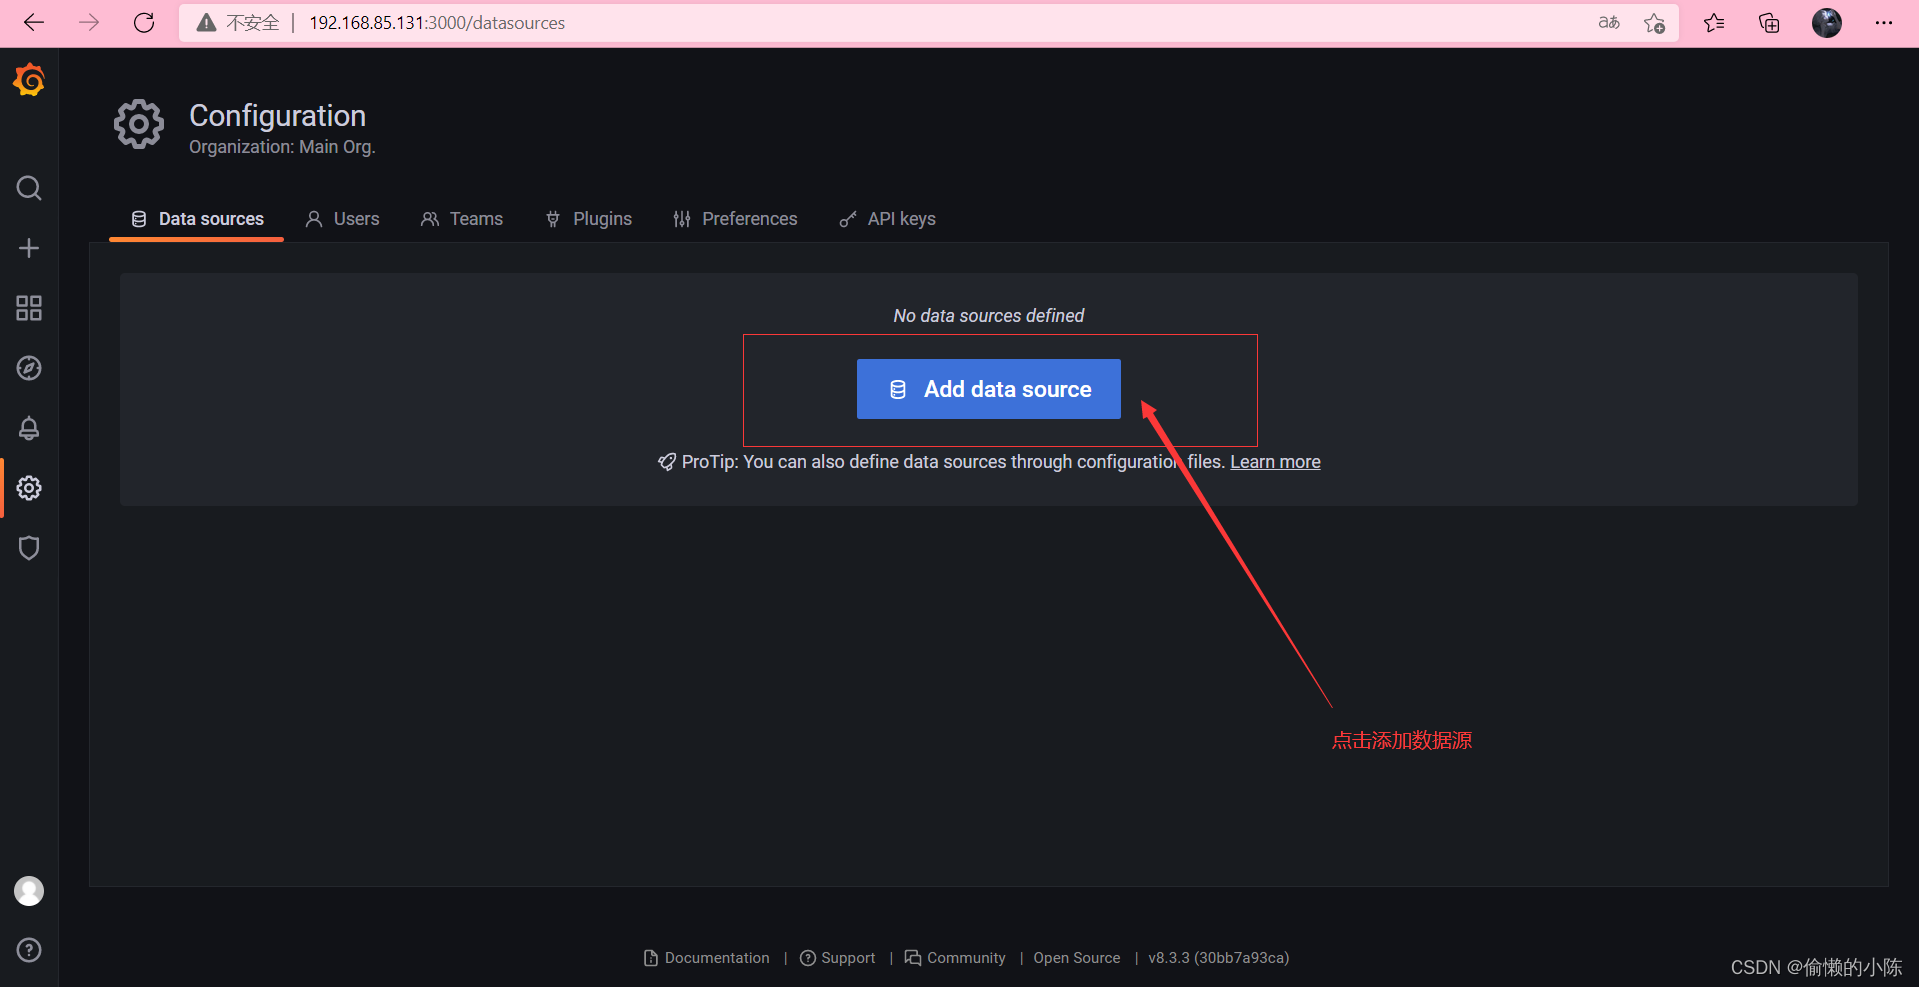This screenshot has width=1919, height=987.
Task: Reload the page with refresh icon
Action: (x=144, y=22)
